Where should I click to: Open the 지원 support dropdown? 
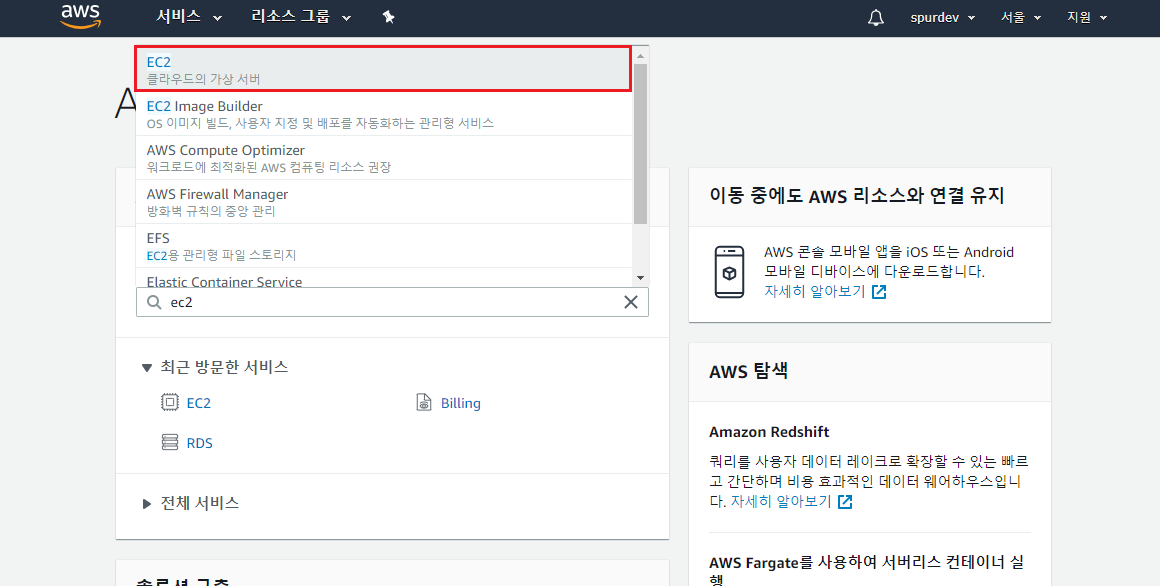point(1087,17)
